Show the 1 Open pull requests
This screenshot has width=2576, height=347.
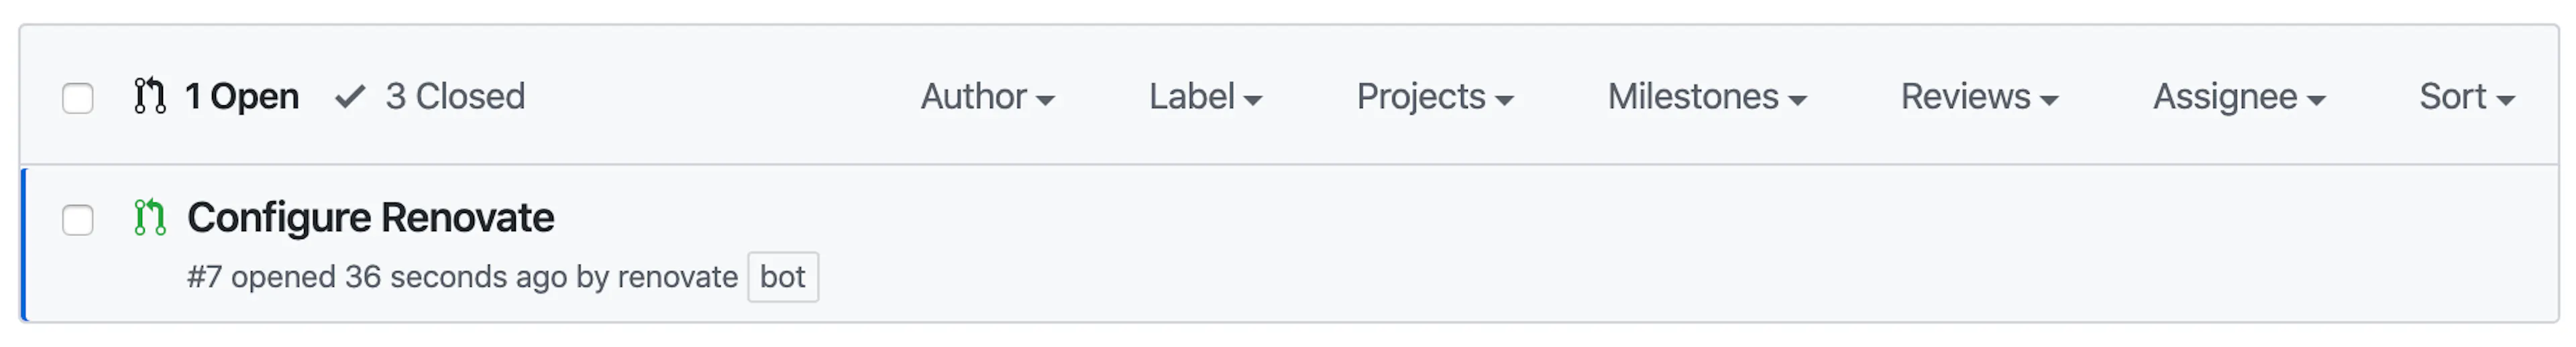(217, 97)
